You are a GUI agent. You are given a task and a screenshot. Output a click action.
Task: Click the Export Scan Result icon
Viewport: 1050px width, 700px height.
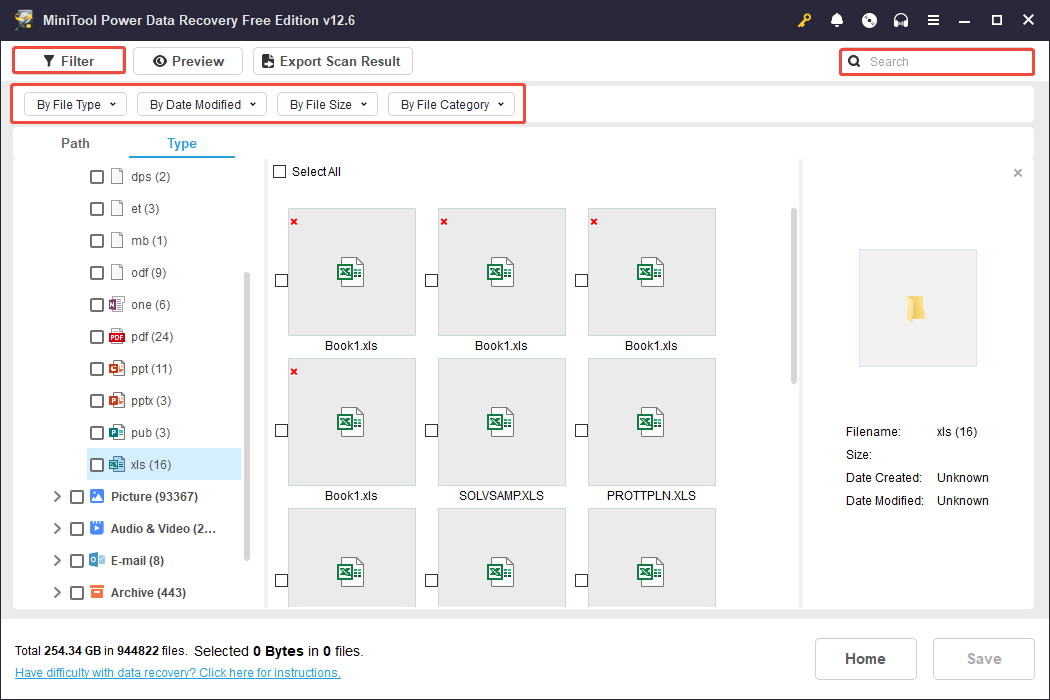point(268,61)
